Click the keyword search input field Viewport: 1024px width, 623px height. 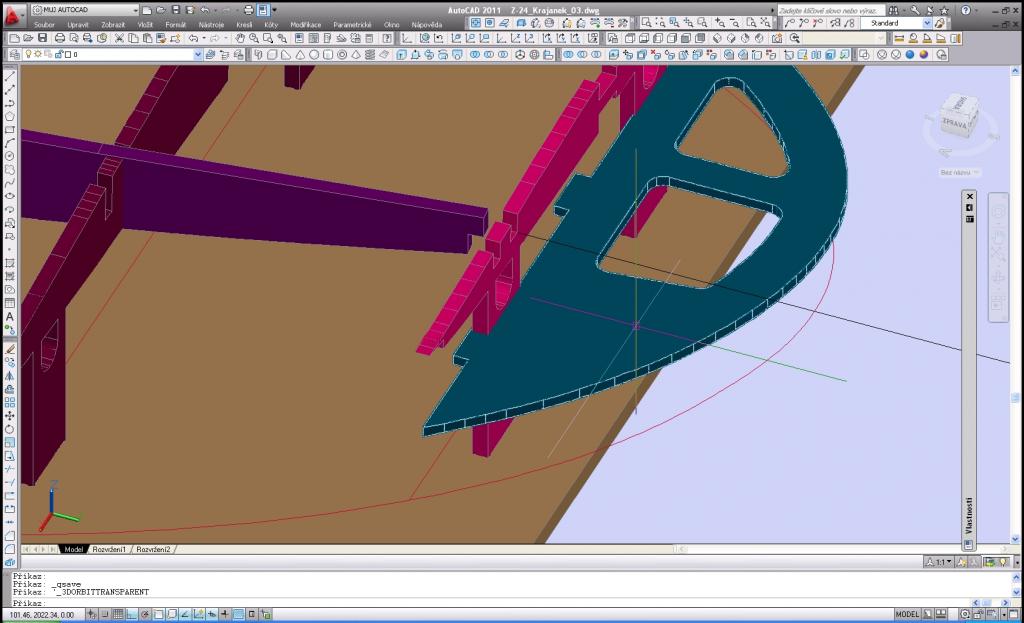click(x=828, y=10)
